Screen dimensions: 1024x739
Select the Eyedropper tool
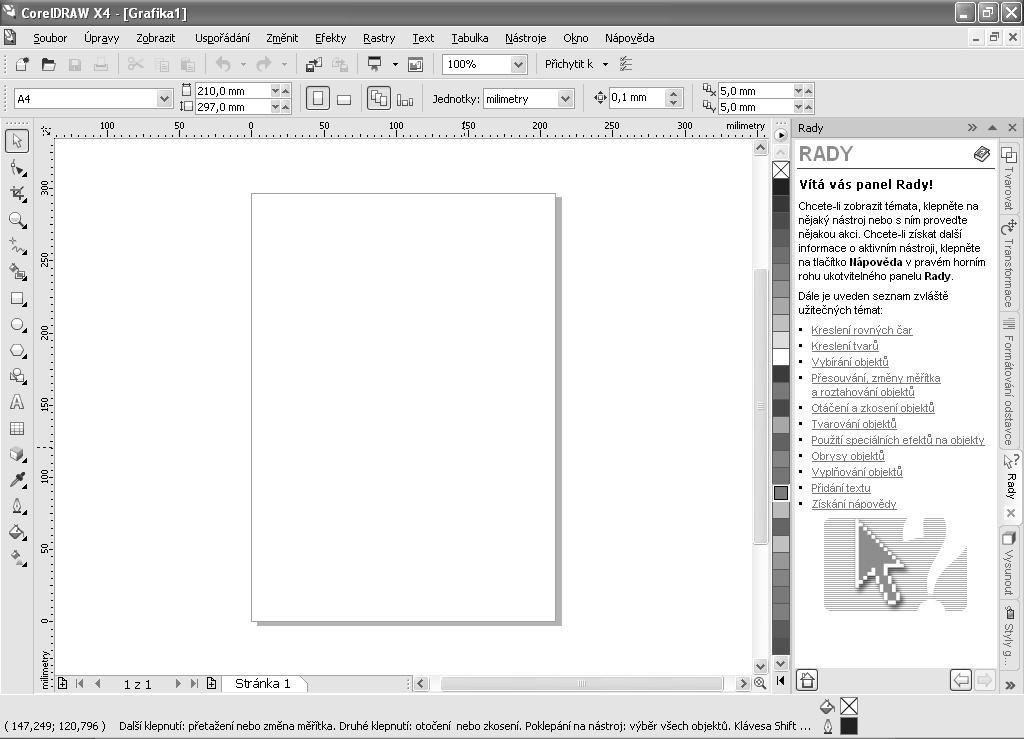(18, 480)
